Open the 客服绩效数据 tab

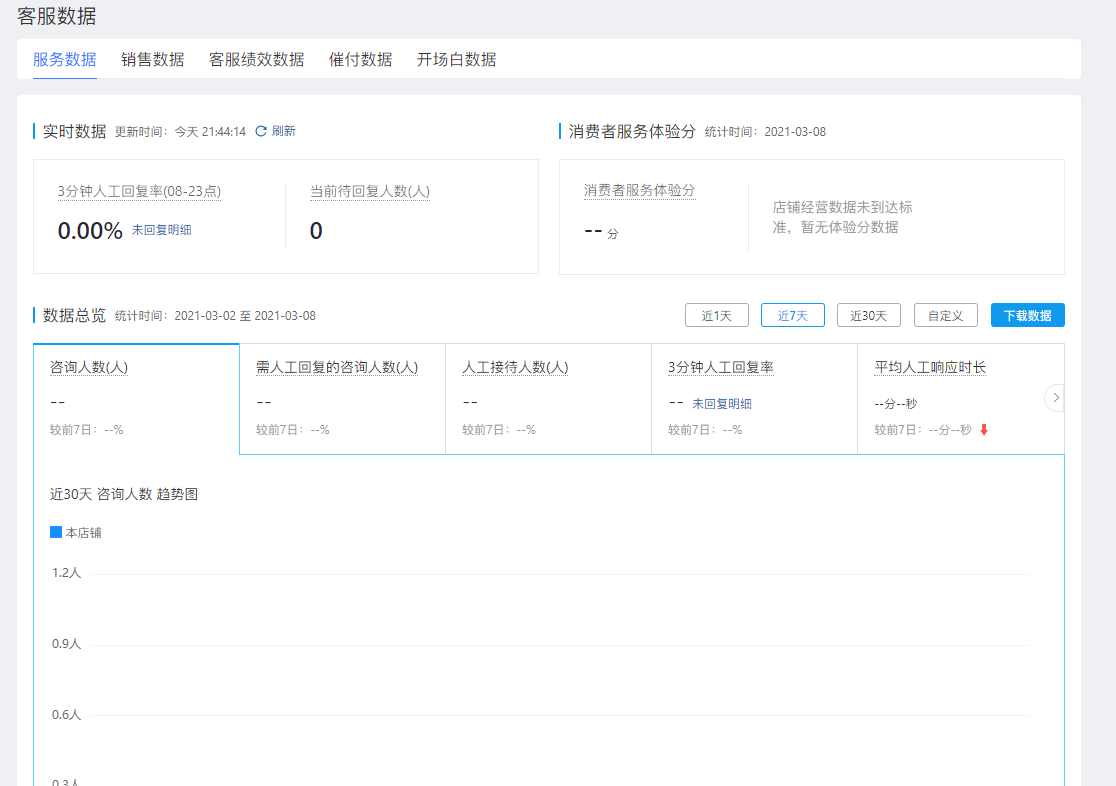coord(256,59)
